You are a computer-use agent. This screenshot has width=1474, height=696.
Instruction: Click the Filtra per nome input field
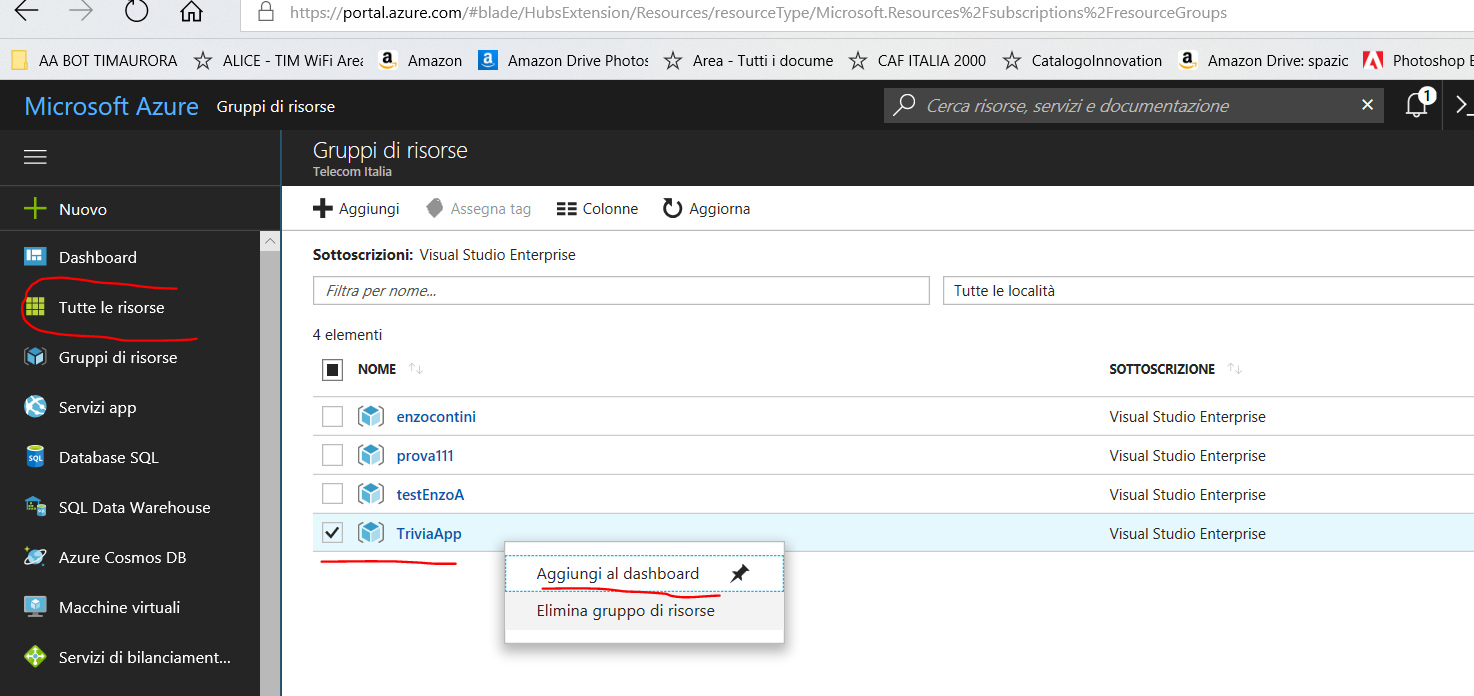tap(621, 291)
